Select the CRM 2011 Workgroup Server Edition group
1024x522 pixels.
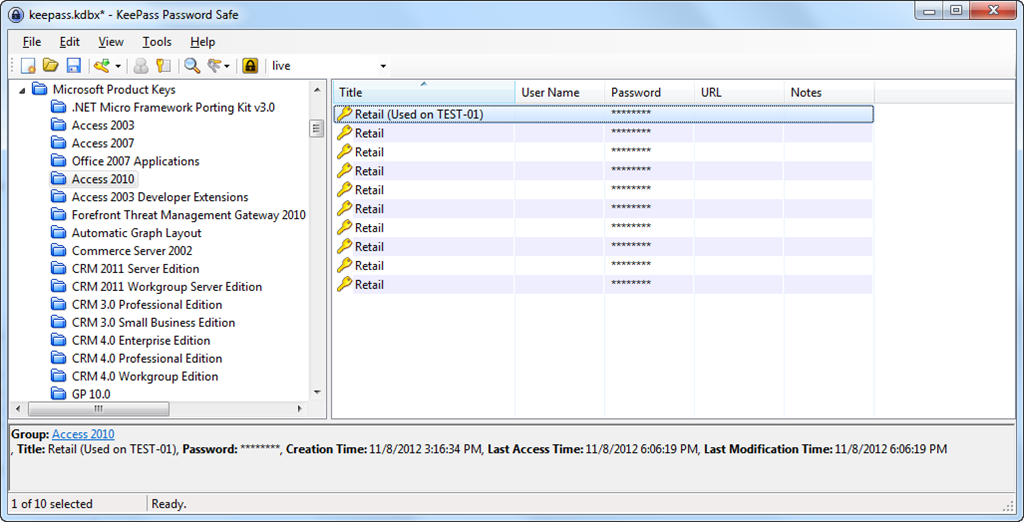coord(167,287)
